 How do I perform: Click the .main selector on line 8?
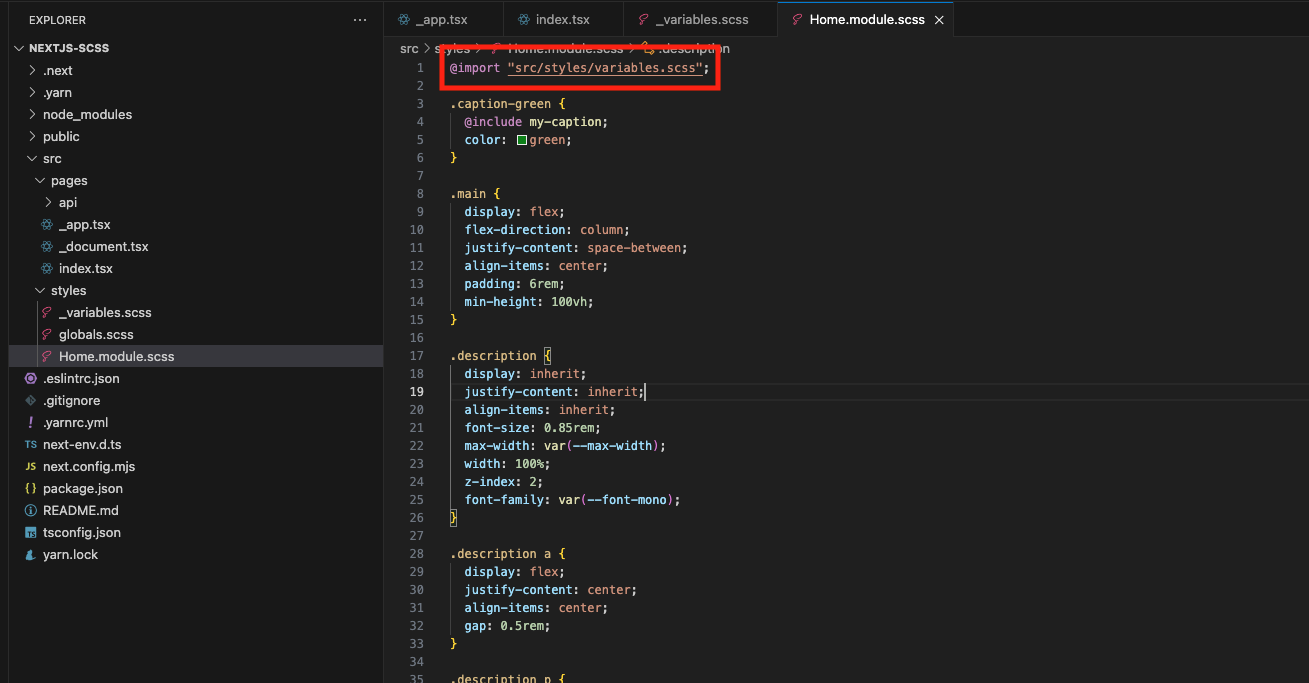point(468,194)
